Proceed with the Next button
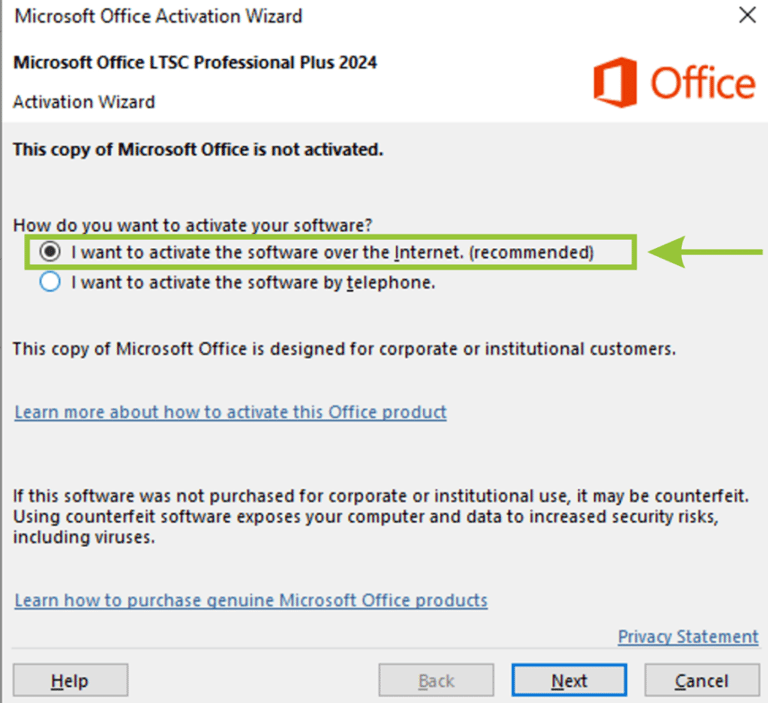768x703 pixels. (569, 680)
